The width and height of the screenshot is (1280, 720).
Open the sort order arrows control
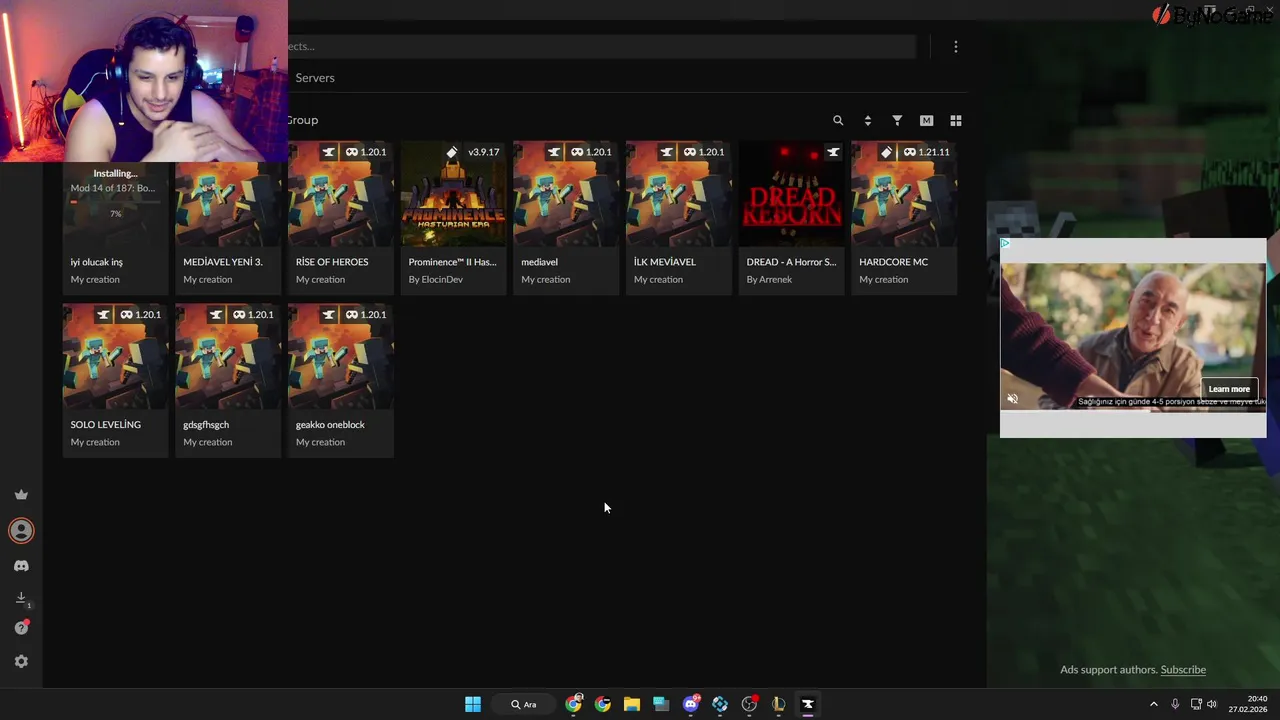point(867,120)
